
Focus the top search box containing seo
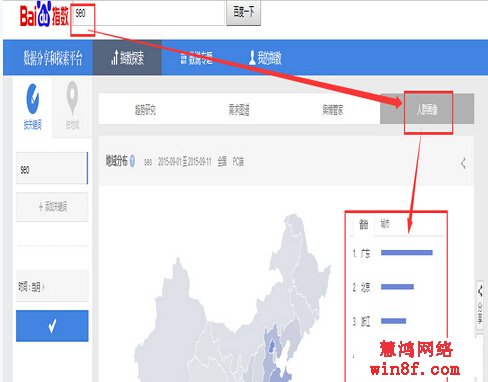148,13
